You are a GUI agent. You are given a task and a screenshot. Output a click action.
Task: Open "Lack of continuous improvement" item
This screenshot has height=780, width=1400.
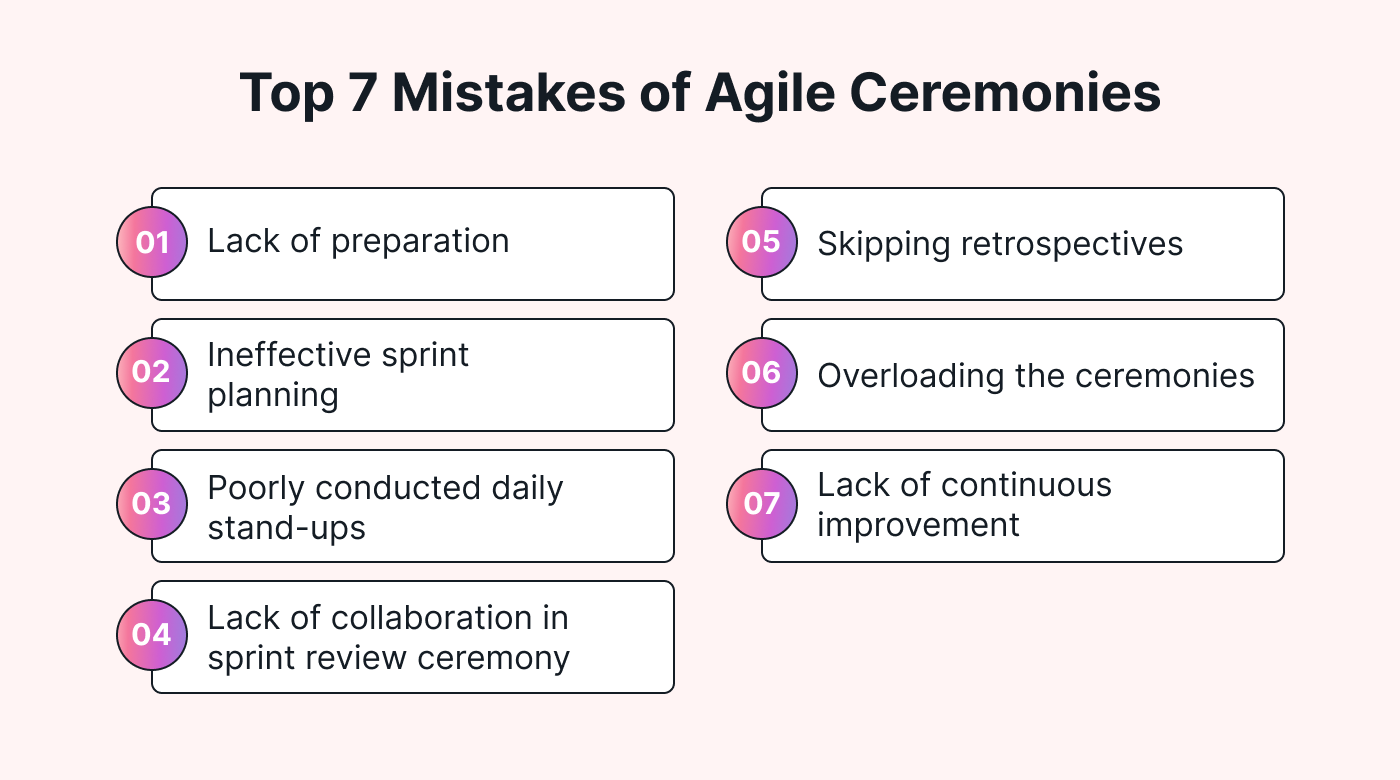(964, 504)
